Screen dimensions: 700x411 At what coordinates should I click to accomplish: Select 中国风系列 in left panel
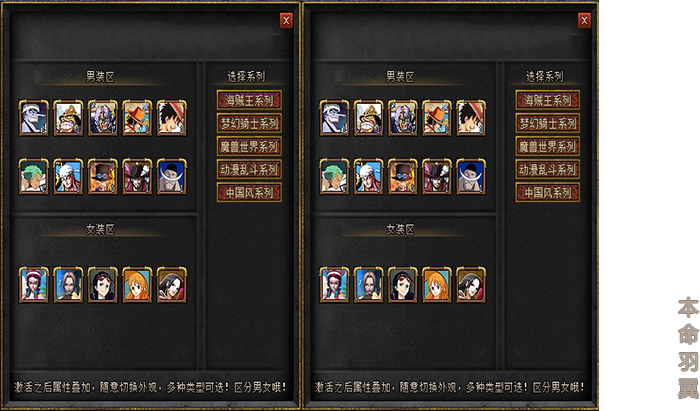(x=249, y=193)
